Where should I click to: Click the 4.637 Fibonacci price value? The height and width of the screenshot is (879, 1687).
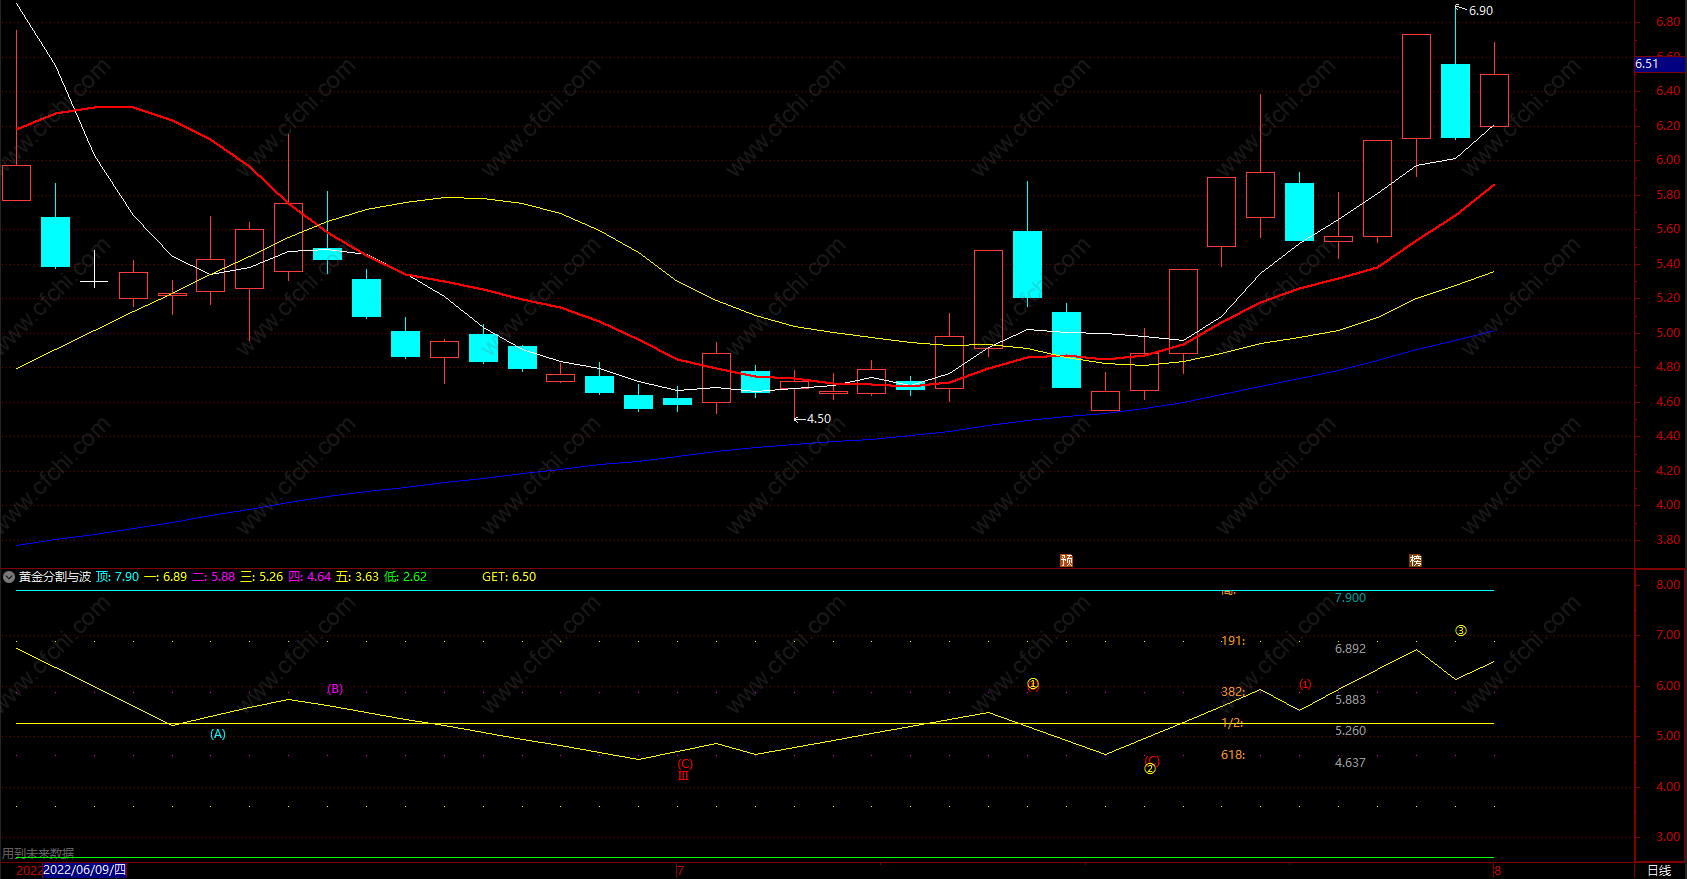(x=1350, y=763)
